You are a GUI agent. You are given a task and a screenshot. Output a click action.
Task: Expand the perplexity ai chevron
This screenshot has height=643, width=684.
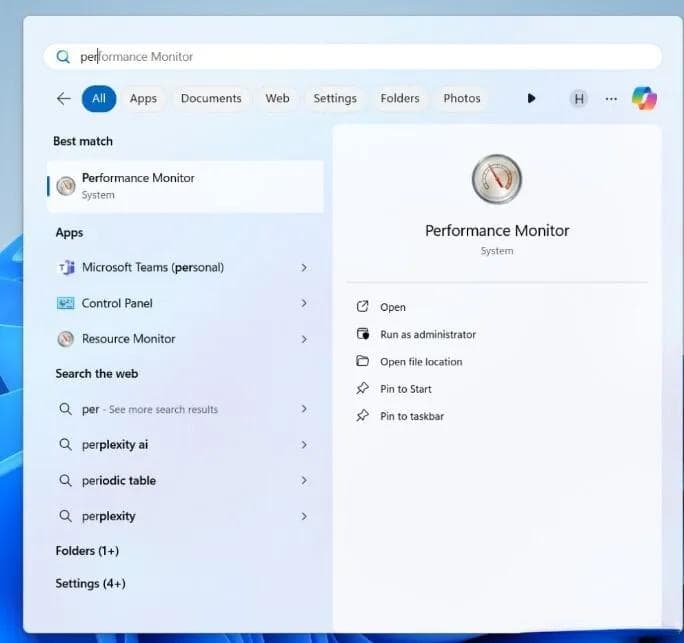pyautogui.click(x=304, y=445)
